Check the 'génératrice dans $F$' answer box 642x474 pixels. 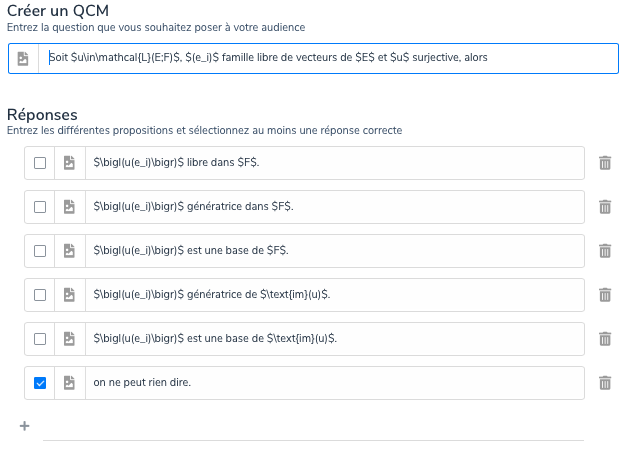click(40, 207)
